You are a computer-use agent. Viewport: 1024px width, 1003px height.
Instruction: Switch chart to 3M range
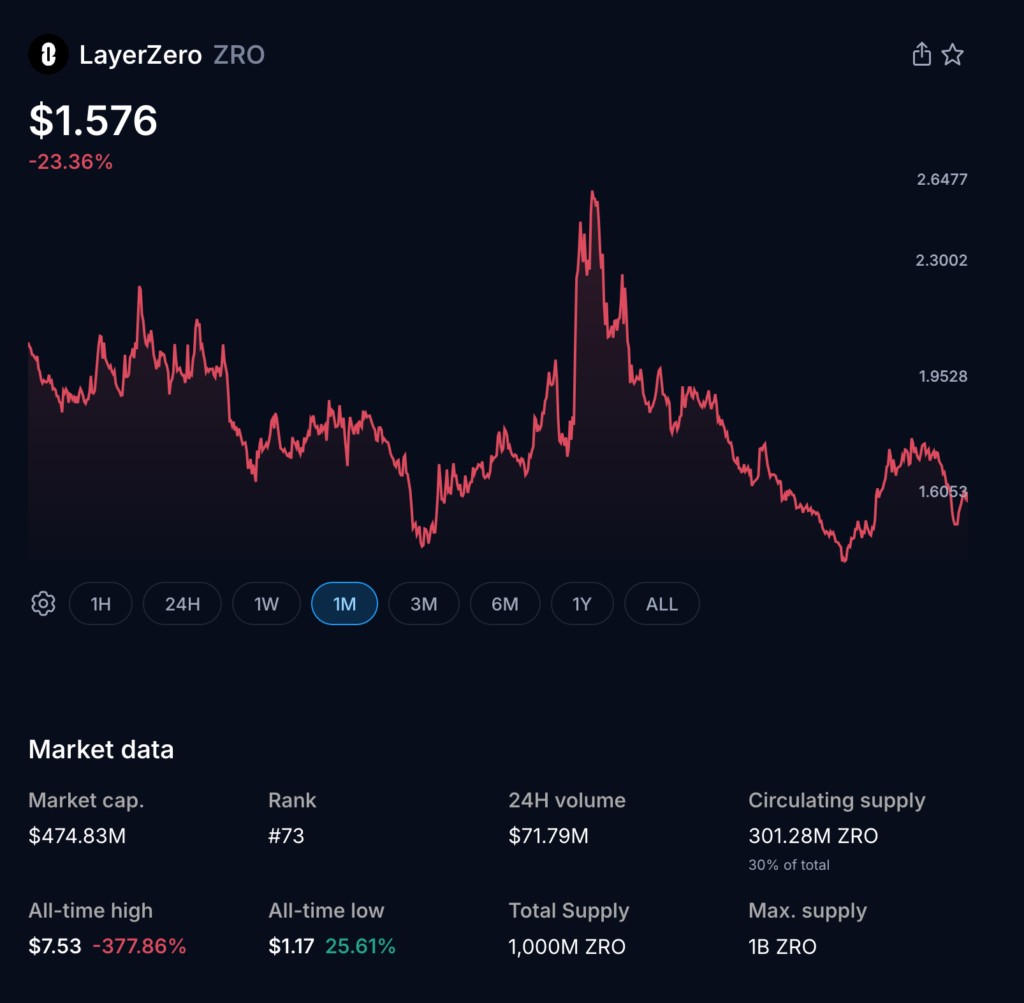(424, 603)
